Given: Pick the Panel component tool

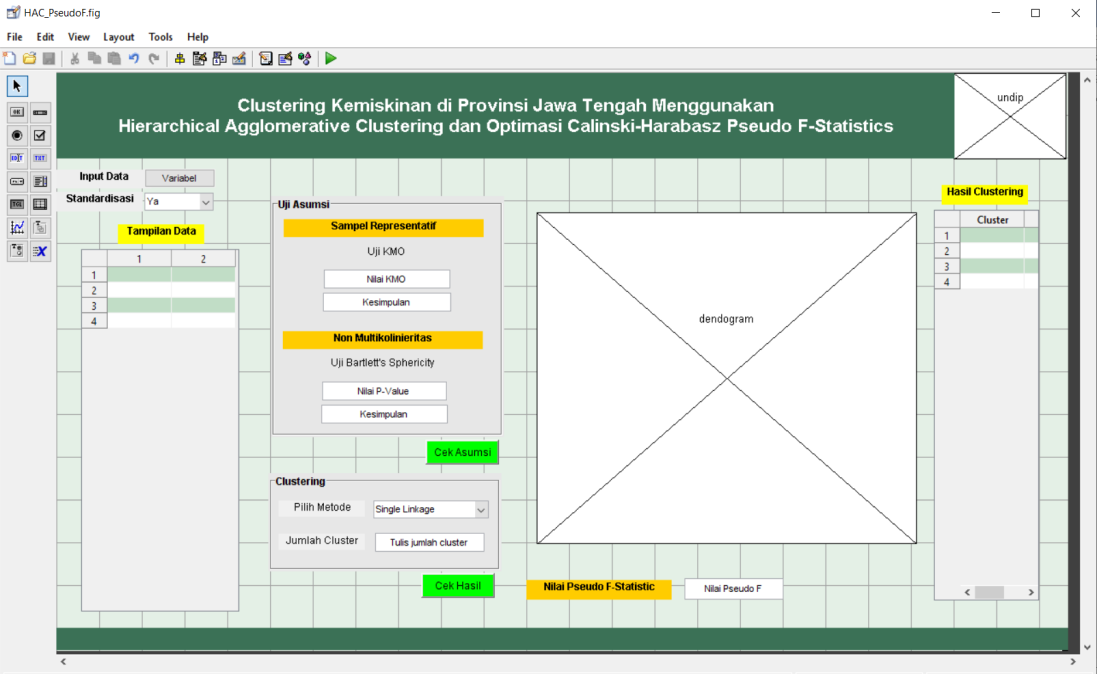Looking at the screenshot, I should 41,227.
